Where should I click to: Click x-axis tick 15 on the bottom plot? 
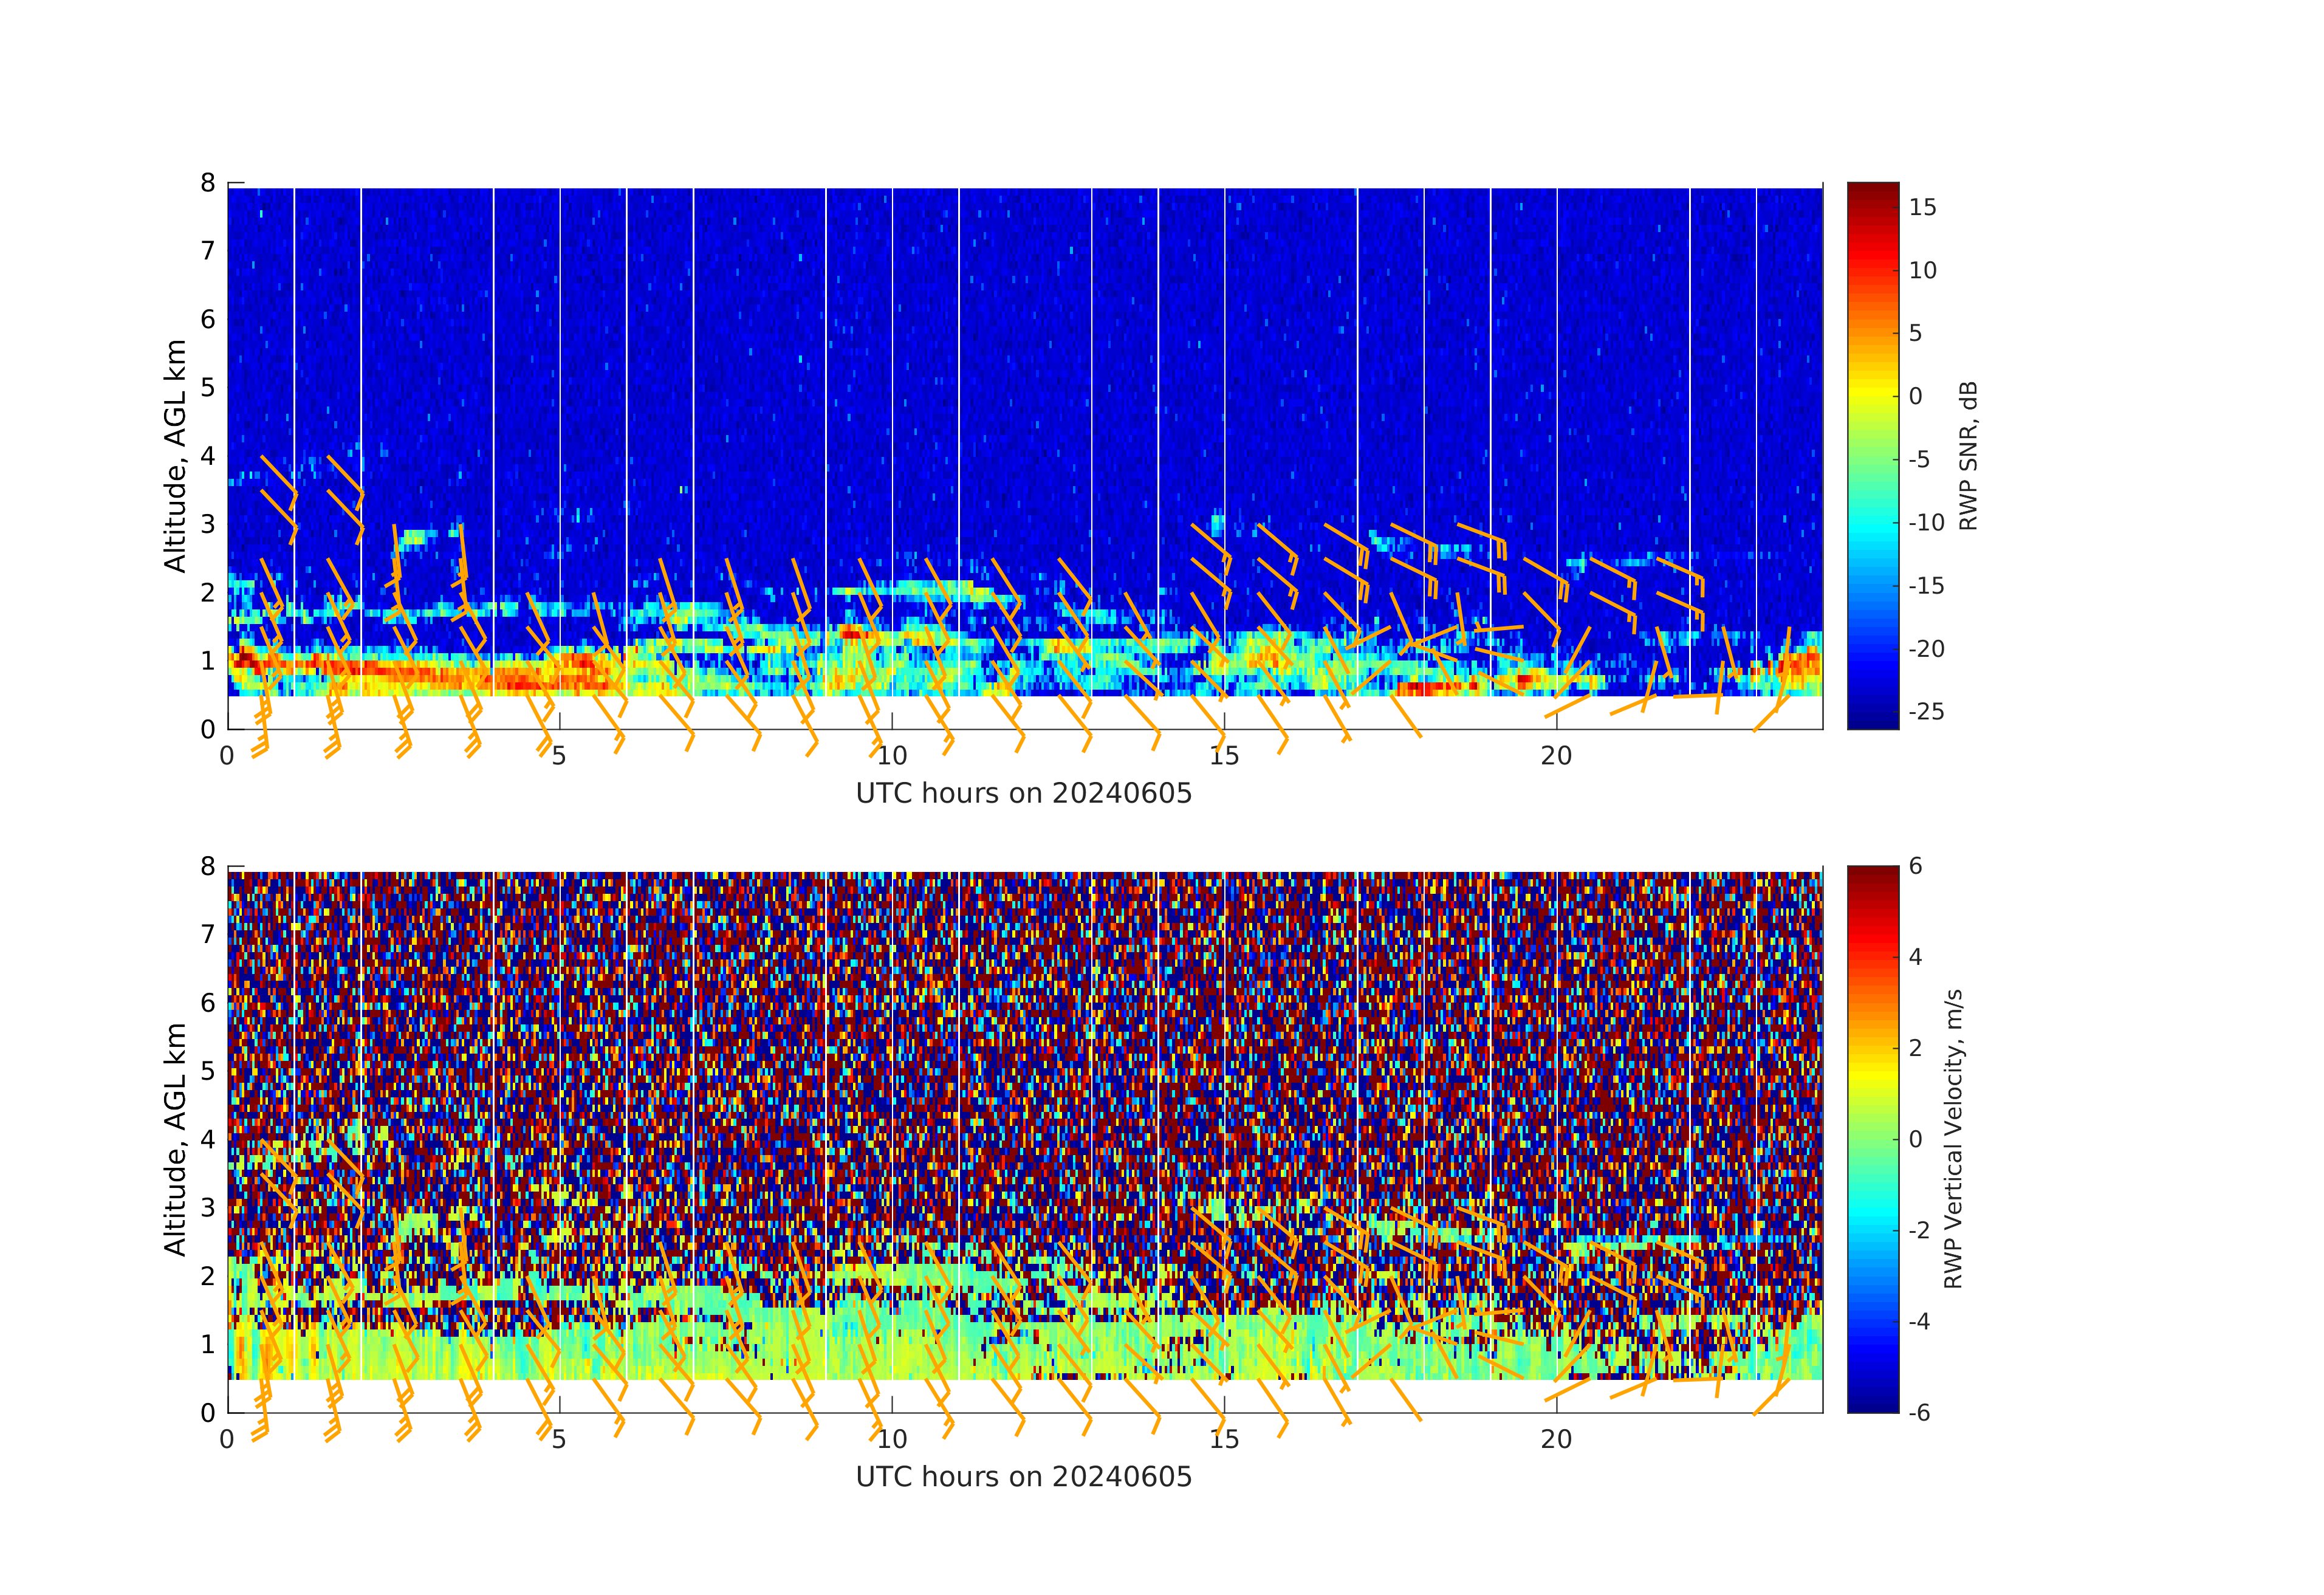tap(1224, 1440)
